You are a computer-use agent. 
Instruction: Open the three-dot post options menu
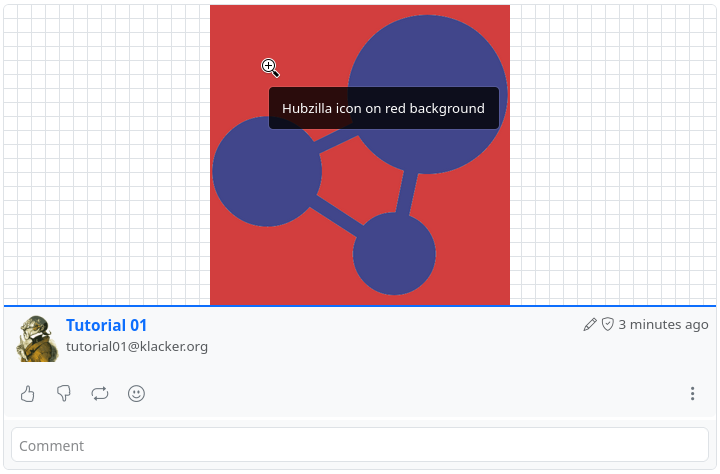692,394
